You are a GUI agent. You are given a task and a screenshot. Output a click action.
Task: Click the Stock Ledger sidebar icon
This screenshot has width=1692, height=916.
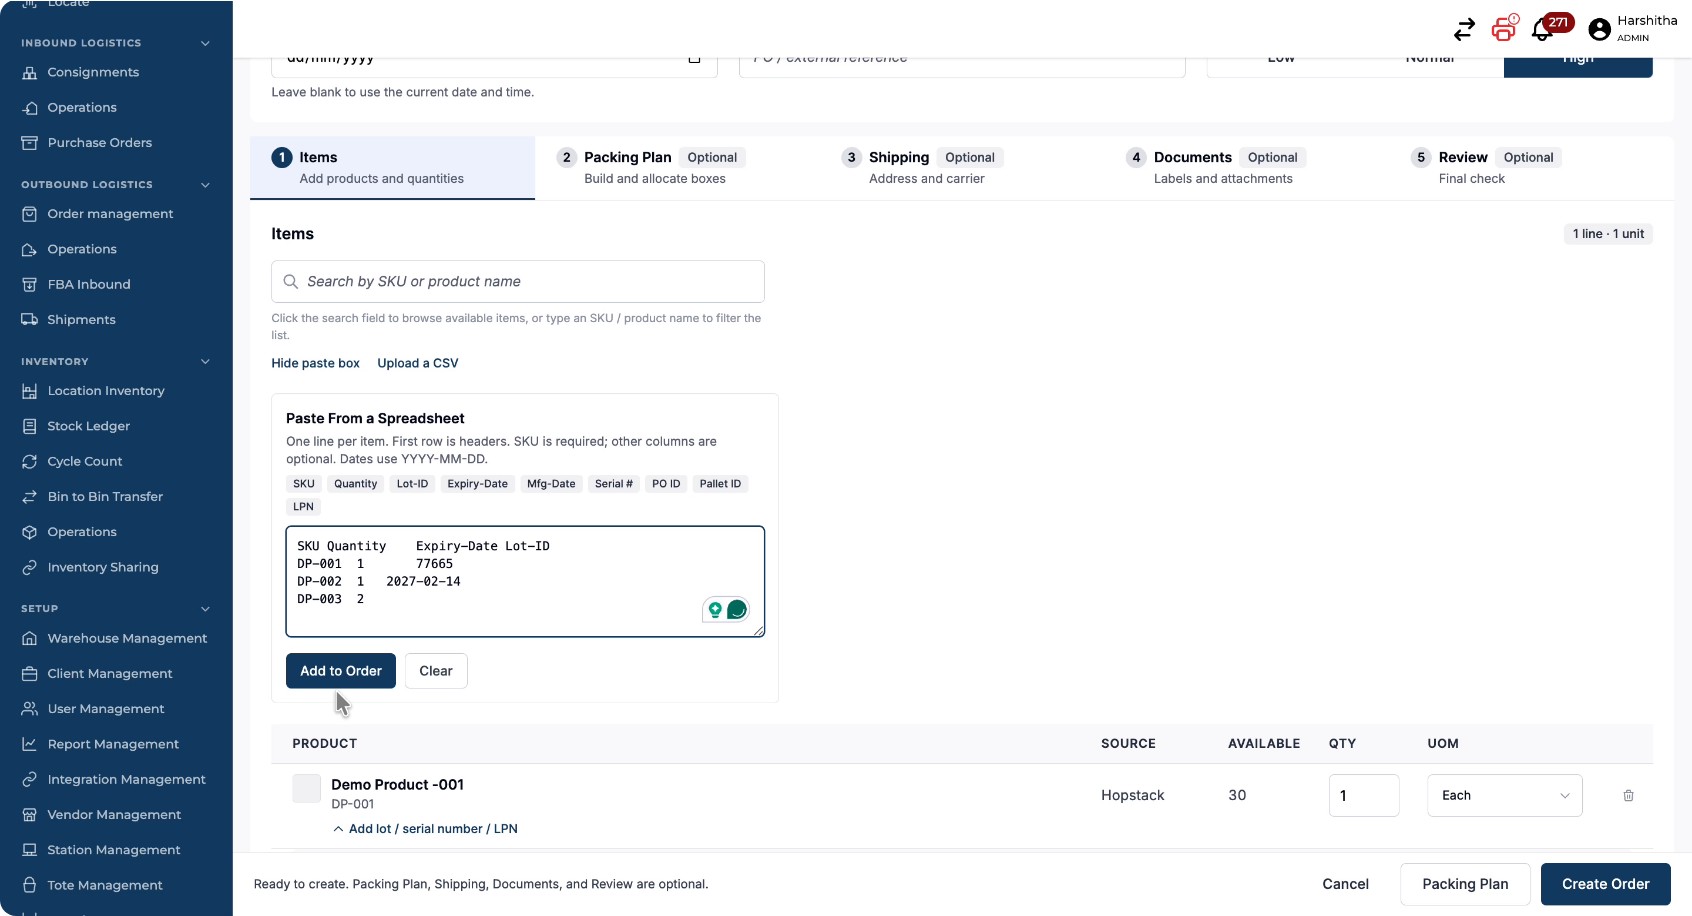pos(30,426)
